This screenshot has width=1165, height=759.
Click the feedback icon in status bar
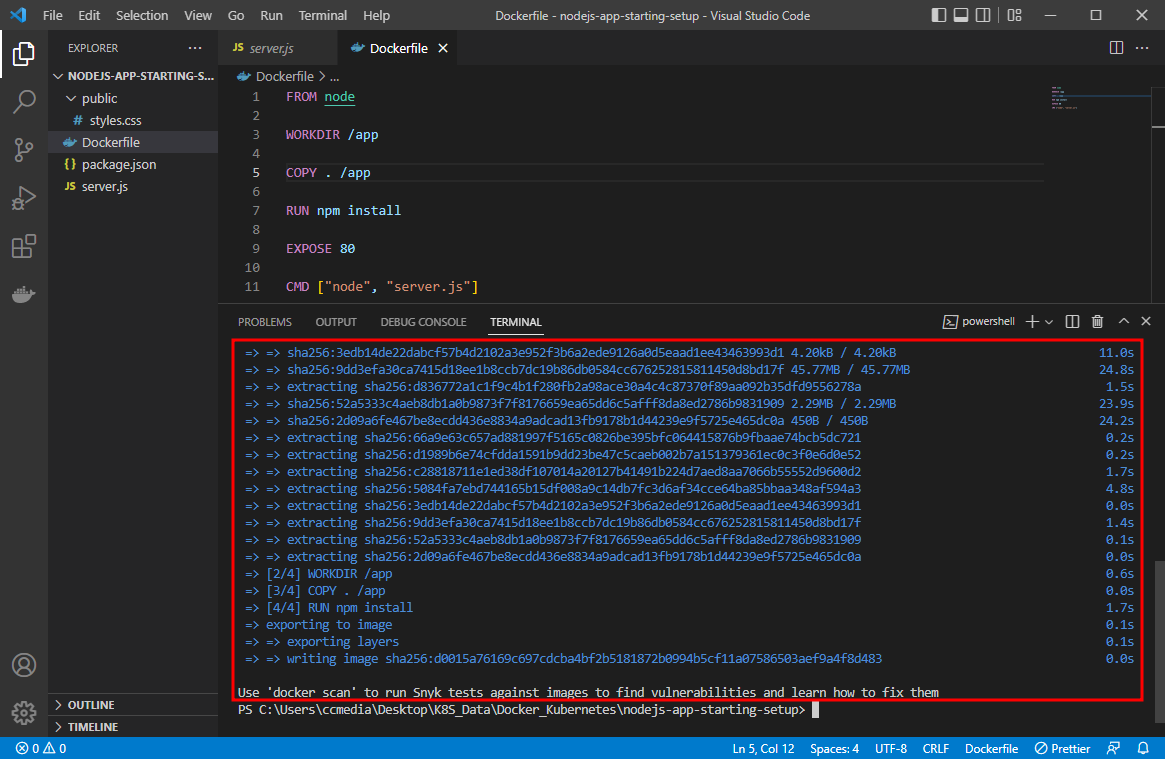(1113, 748)
